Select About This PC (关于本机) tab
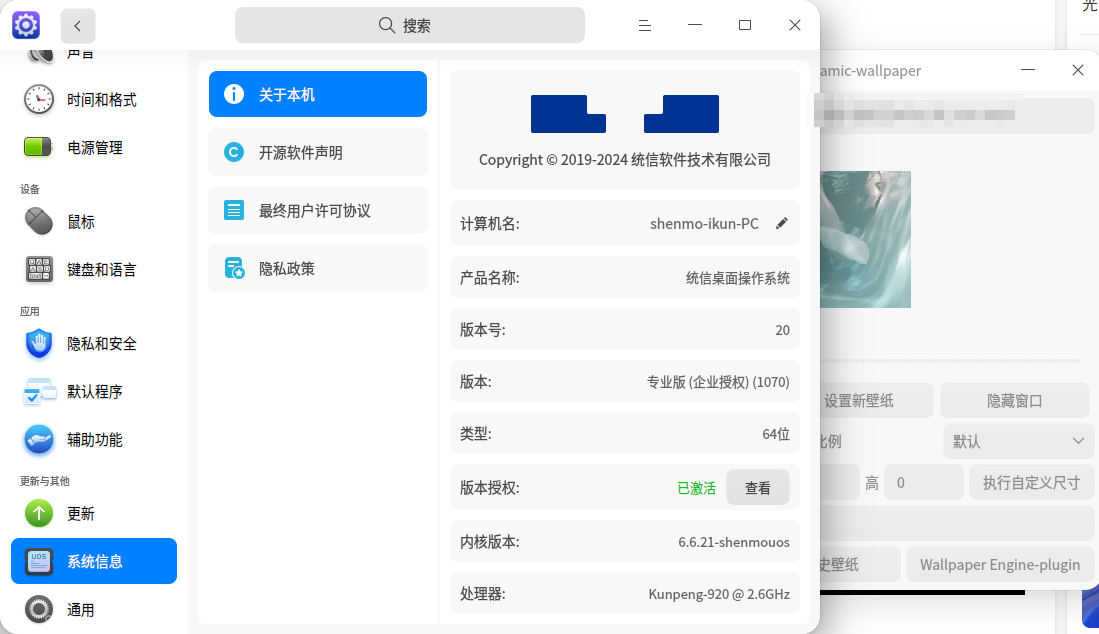Image resolution: width=1099 pixels, height=634 pixels. pyautogui.click(x=318, y=94)
